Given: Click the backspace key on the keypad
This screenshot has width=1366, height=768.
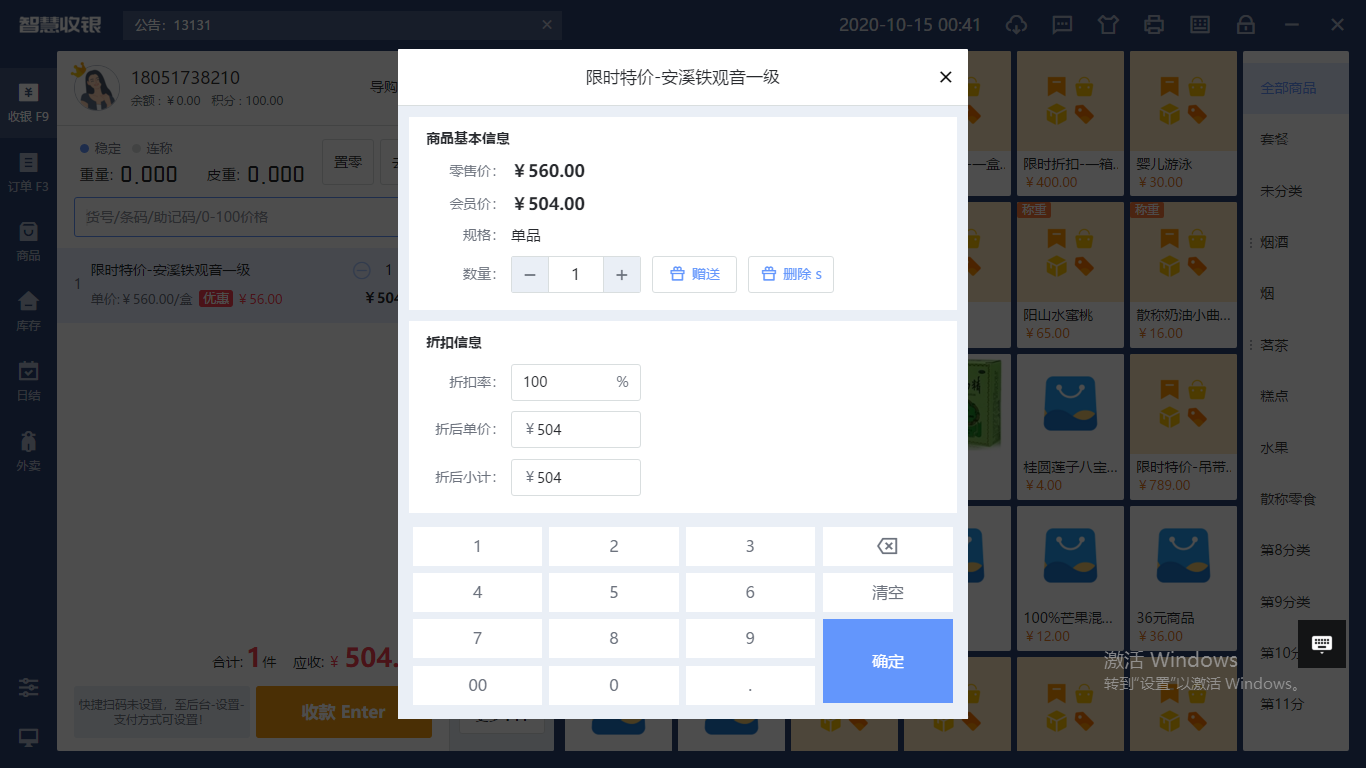Looking at the screenshot, I should pos(887,546).
